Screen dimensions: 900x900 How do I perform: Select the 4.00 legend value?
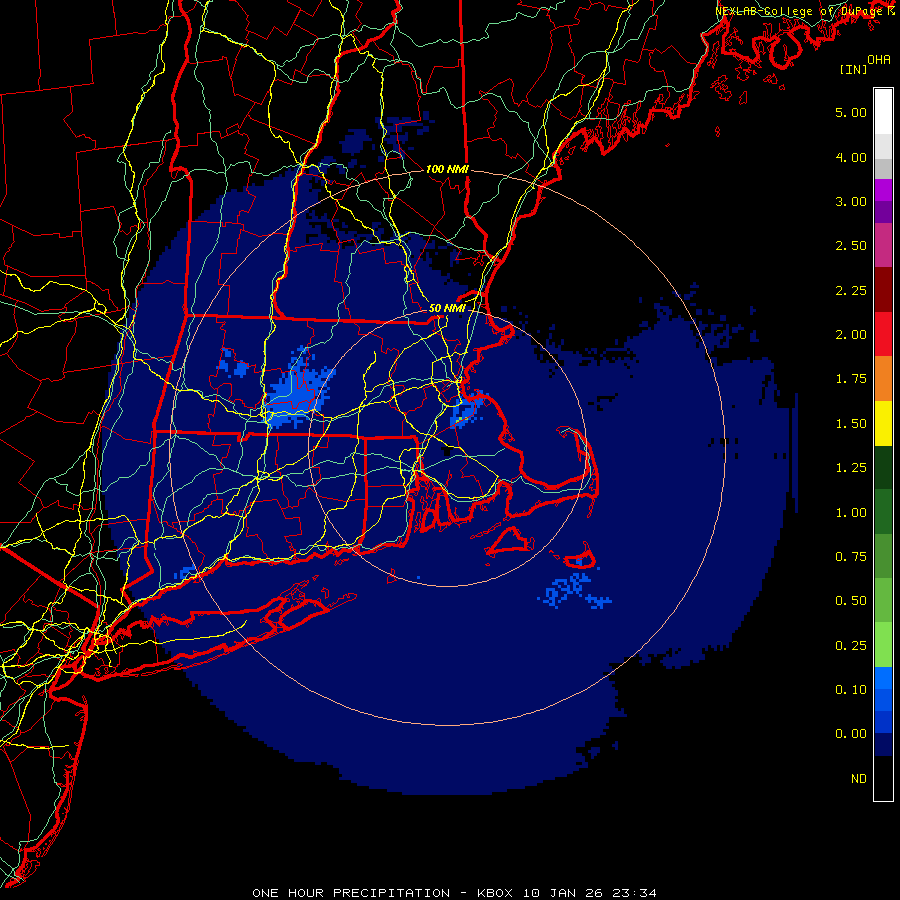851,157
